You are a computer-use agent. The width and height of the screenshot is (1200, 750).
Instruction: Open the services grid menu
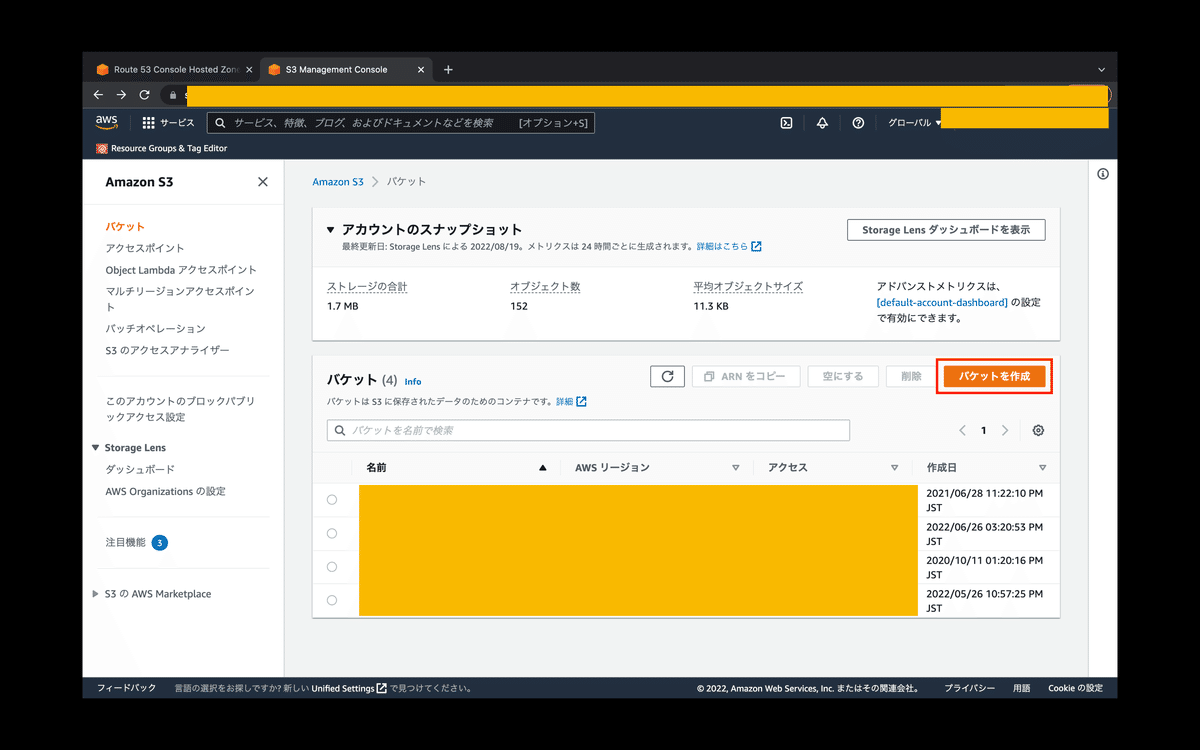pyautogui.click(x=149, y=123)
